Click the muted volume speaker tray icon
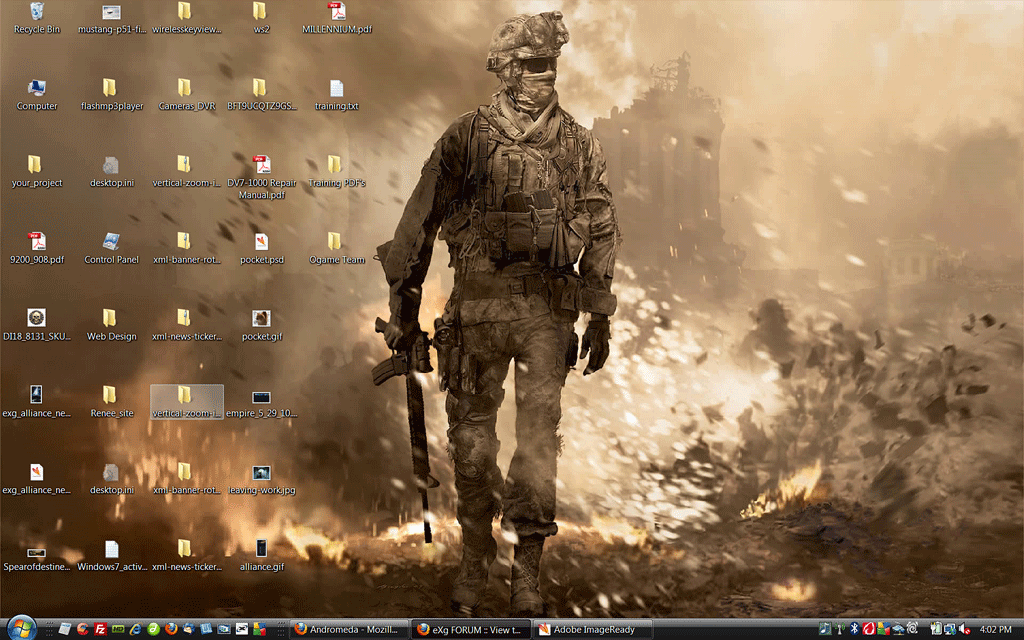 coord(965,629)
